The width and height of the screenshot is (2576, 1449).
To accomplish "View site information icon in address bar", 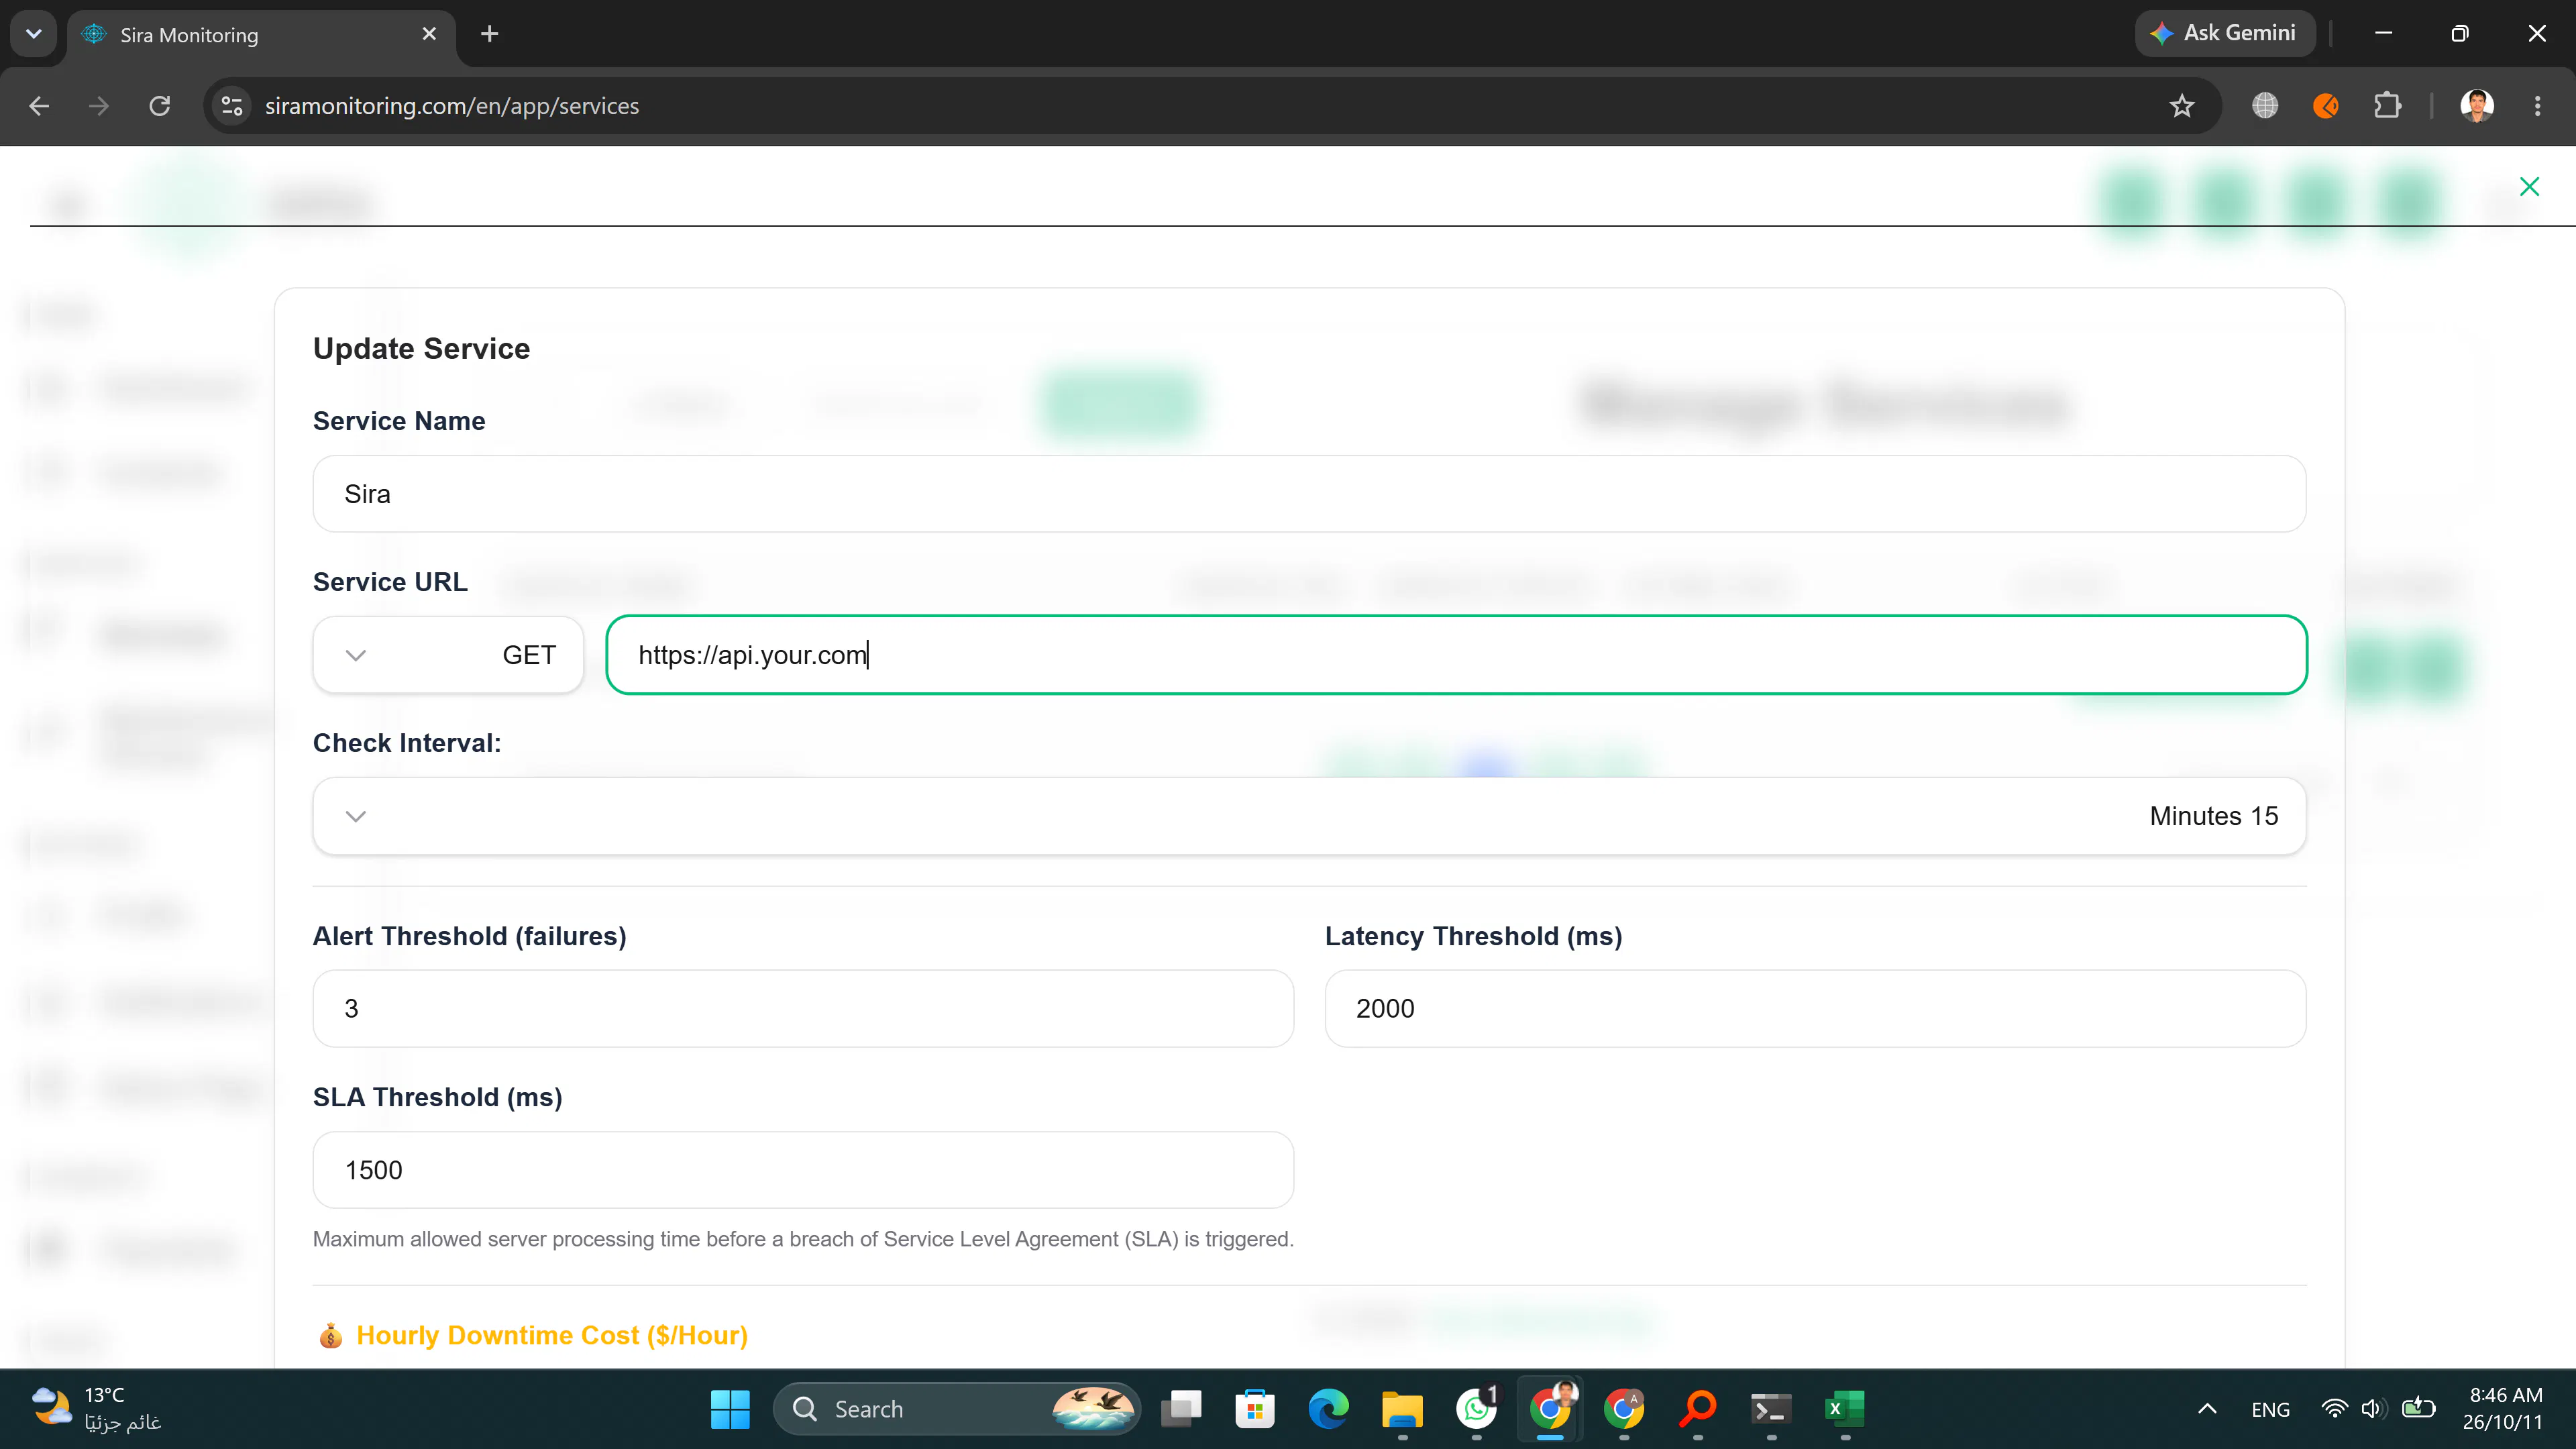I will point(232,106).
